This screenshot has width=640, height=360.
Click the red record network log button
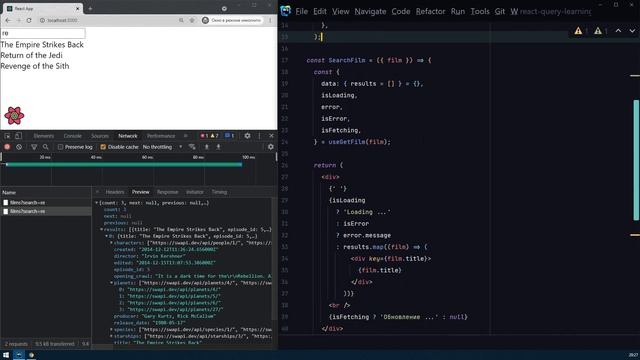[x=7, y=147]
